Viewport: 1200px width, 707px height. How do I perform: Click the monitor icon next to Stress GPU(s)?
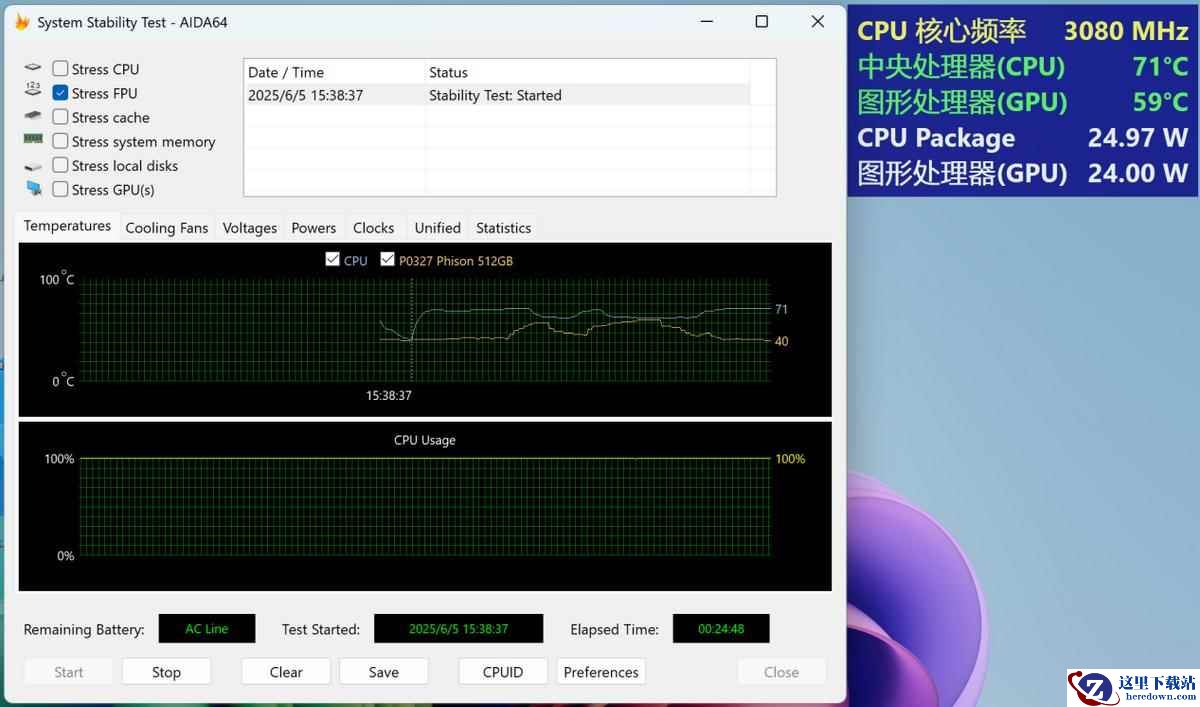[x=33, y=189]
